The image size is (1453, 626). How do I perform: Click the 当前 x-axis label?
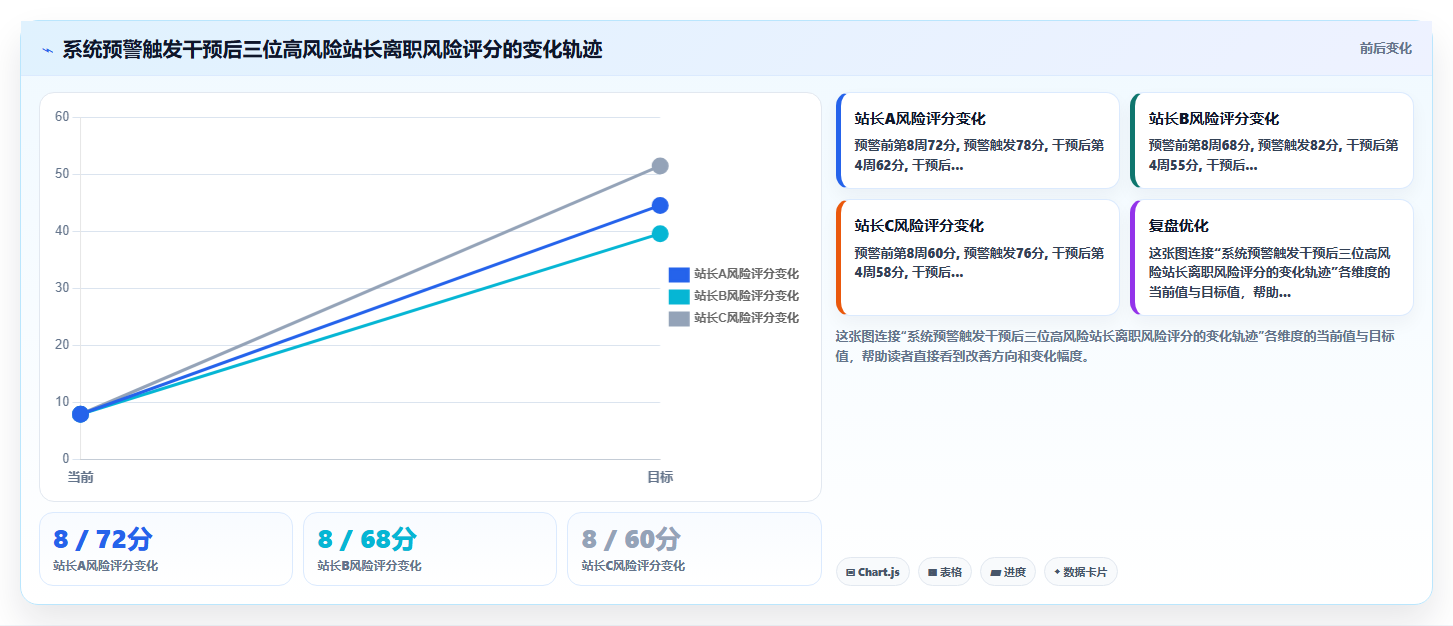81,478
